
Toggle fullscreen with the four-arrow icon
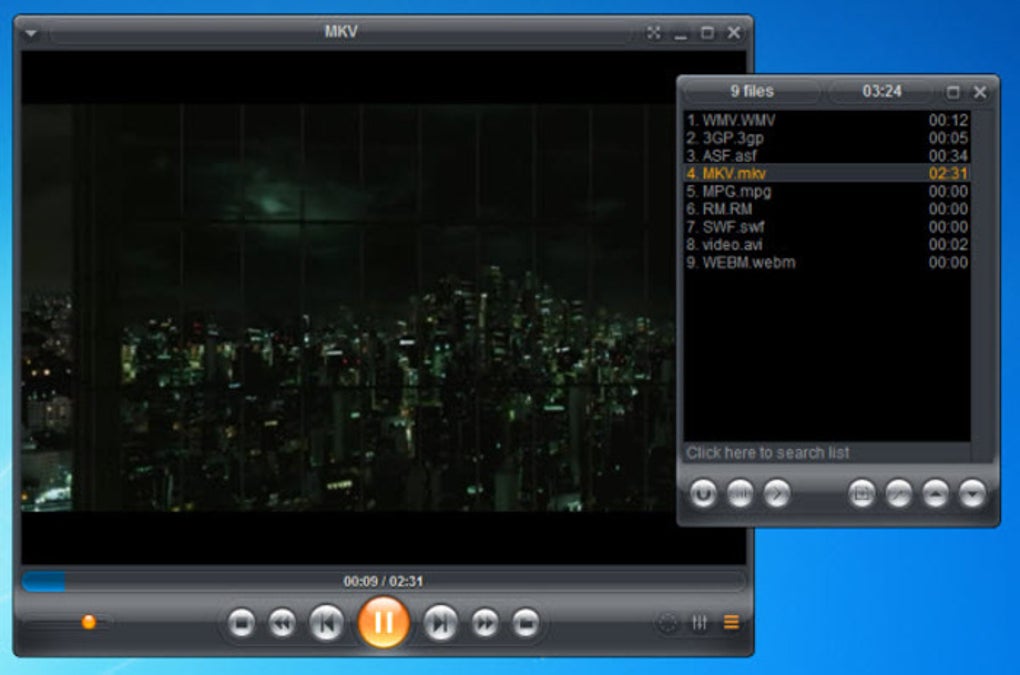(x=654, y=33)
